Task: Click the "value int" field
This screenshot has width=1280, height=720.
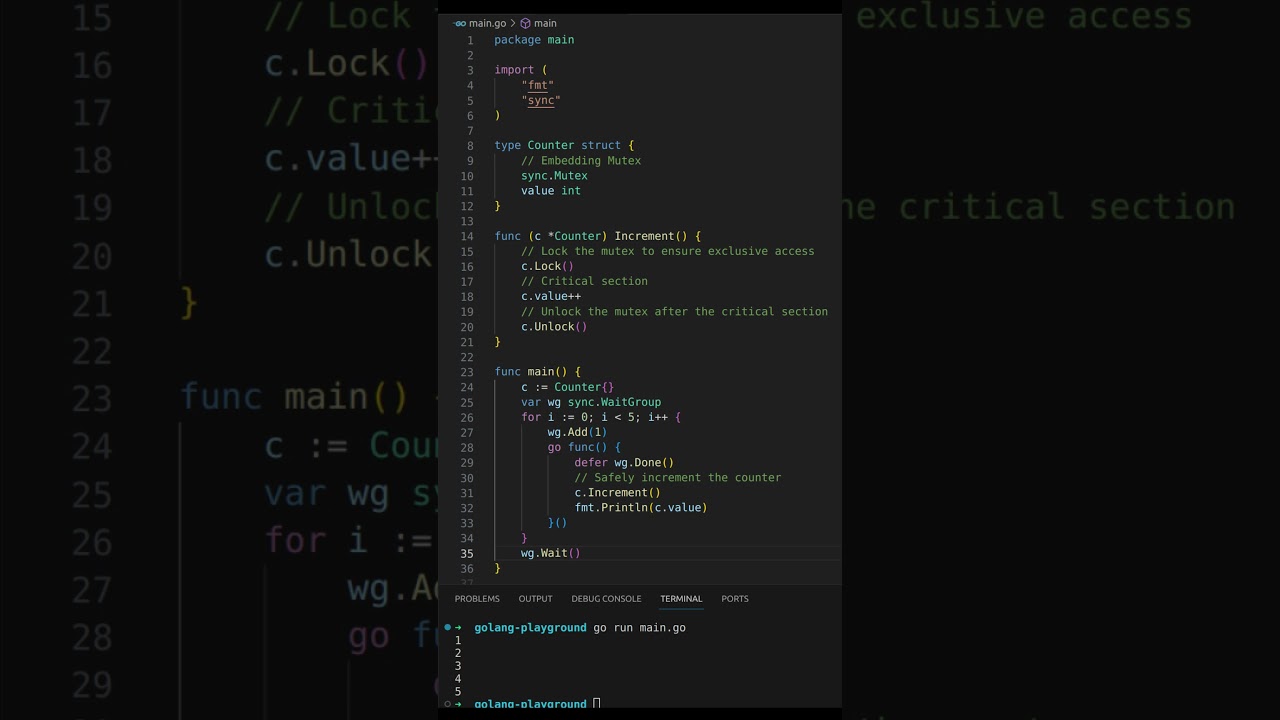Action: 551,191
